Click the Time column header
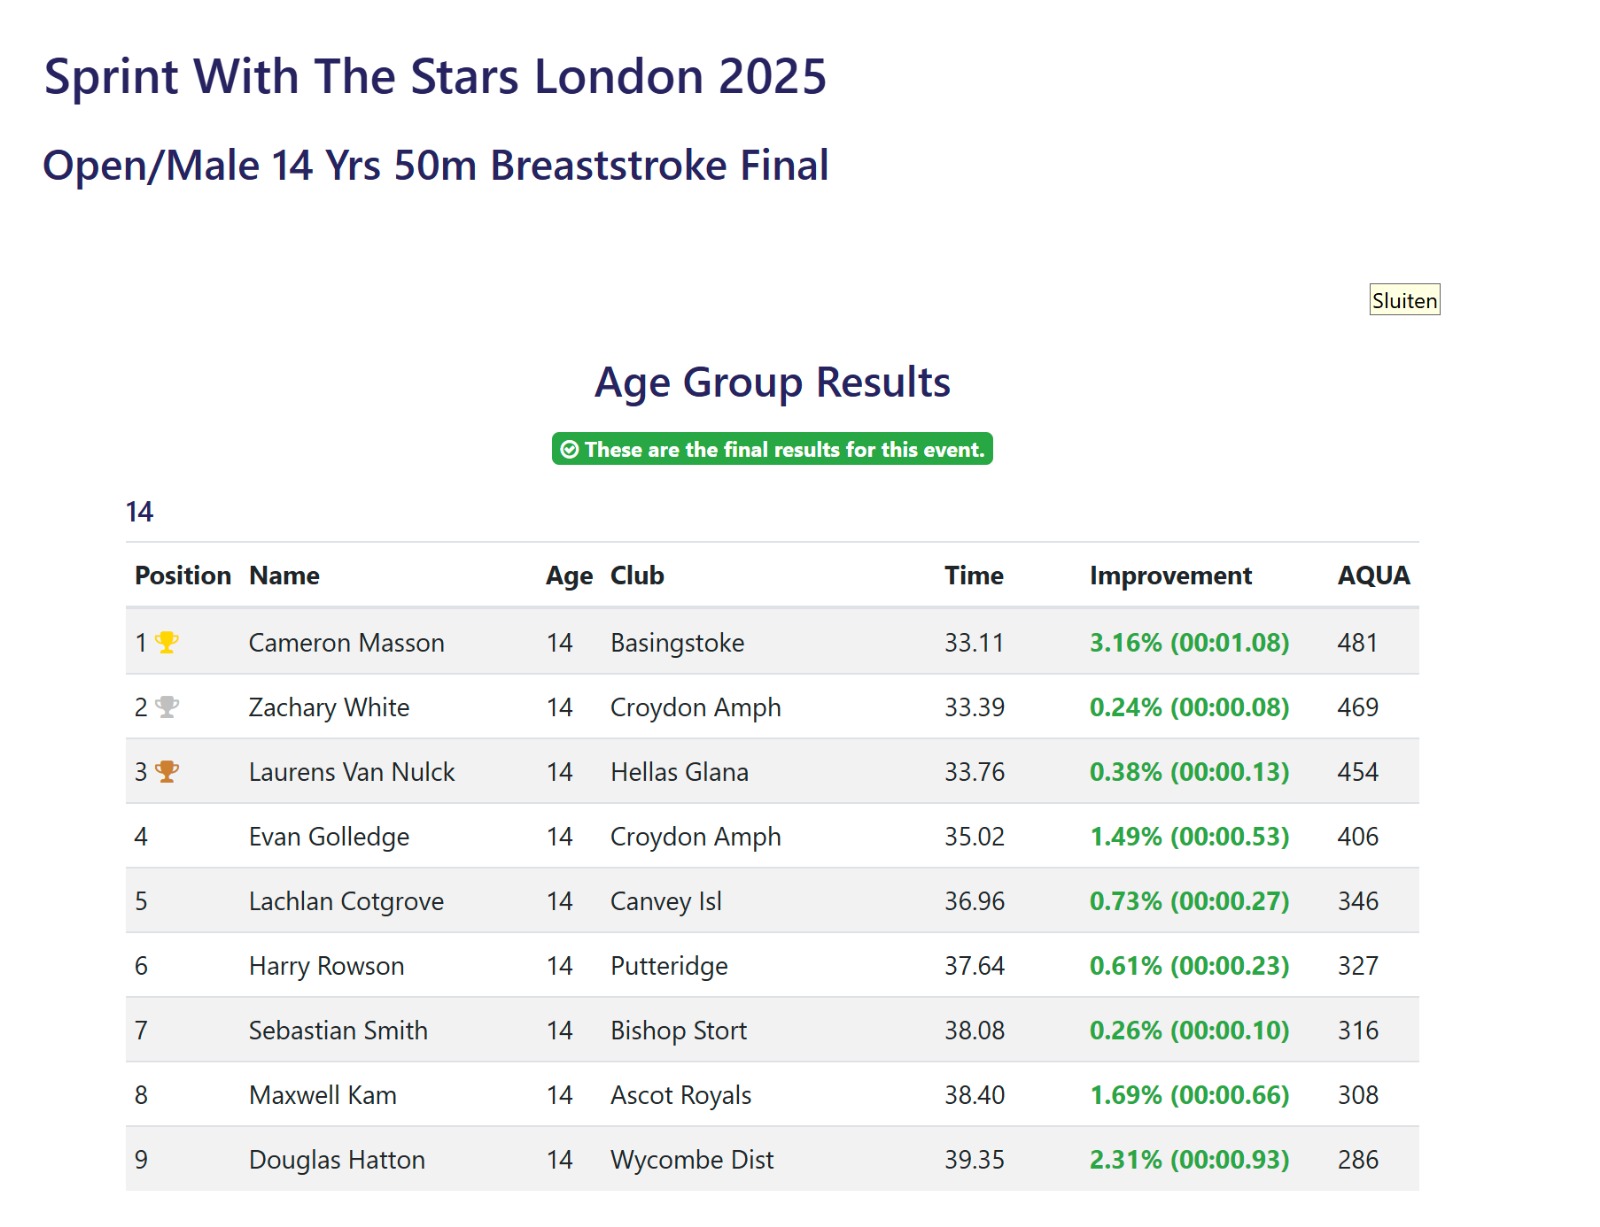1600x1227 pixels. 973,576
